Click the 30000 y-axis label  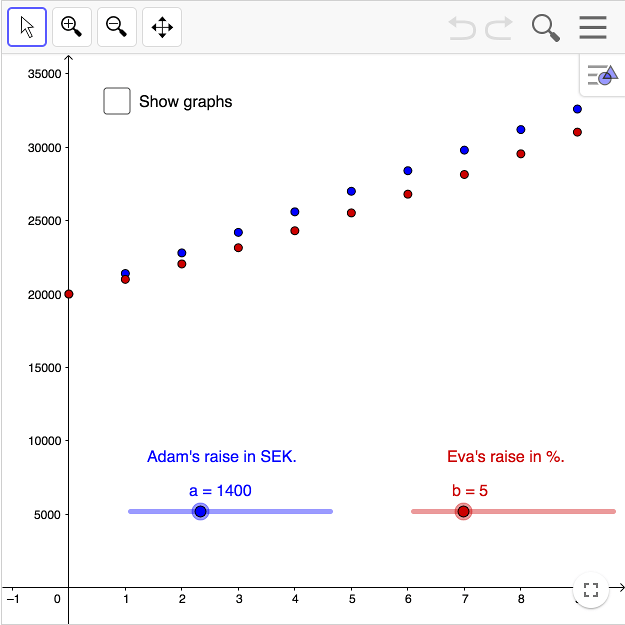[x=45, y=148]
